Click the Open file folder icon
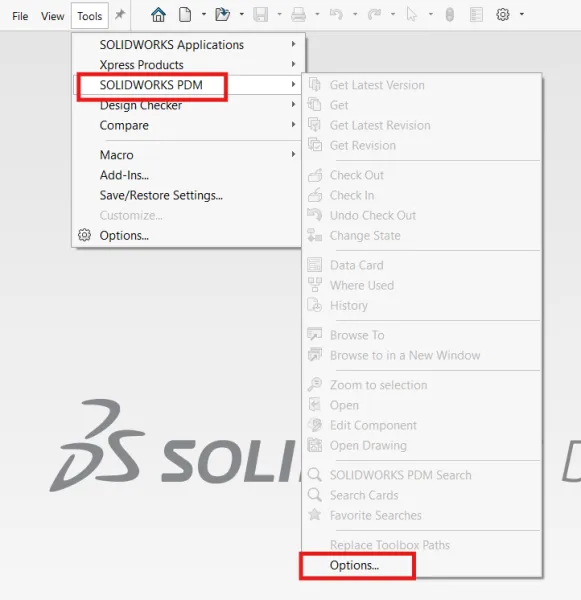Viewport: 581px width, 600px height. (x=222, y=15)
